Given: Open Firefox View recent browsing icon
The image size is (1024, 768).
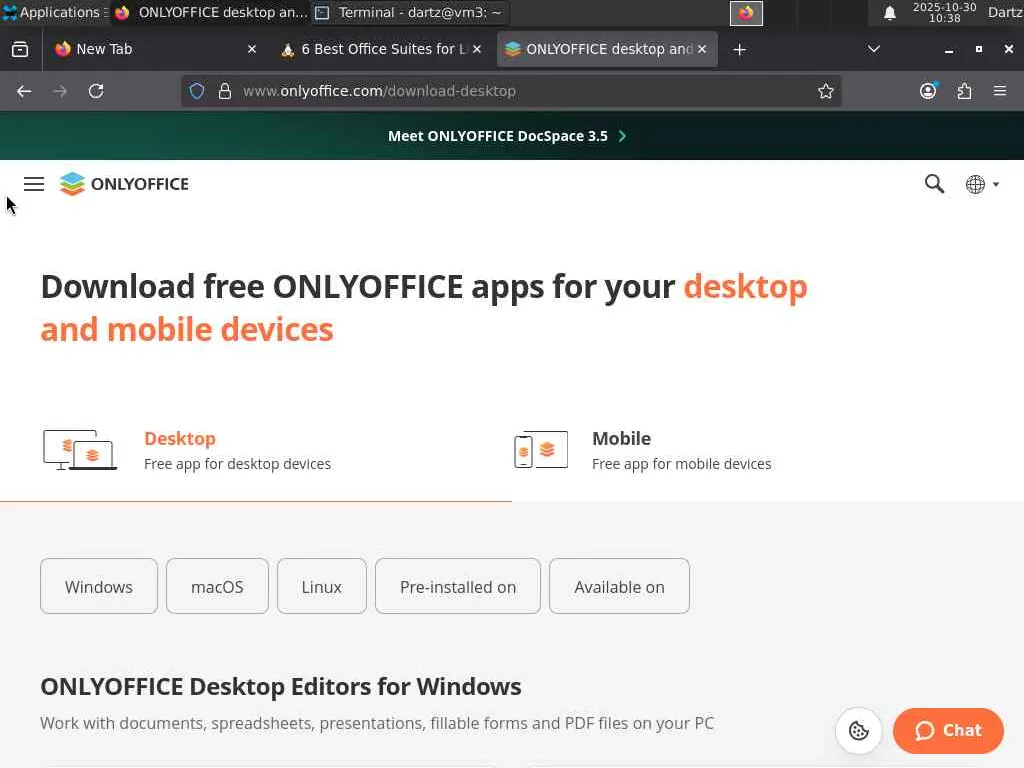Looking at the screenshot, I should [20, 50].
